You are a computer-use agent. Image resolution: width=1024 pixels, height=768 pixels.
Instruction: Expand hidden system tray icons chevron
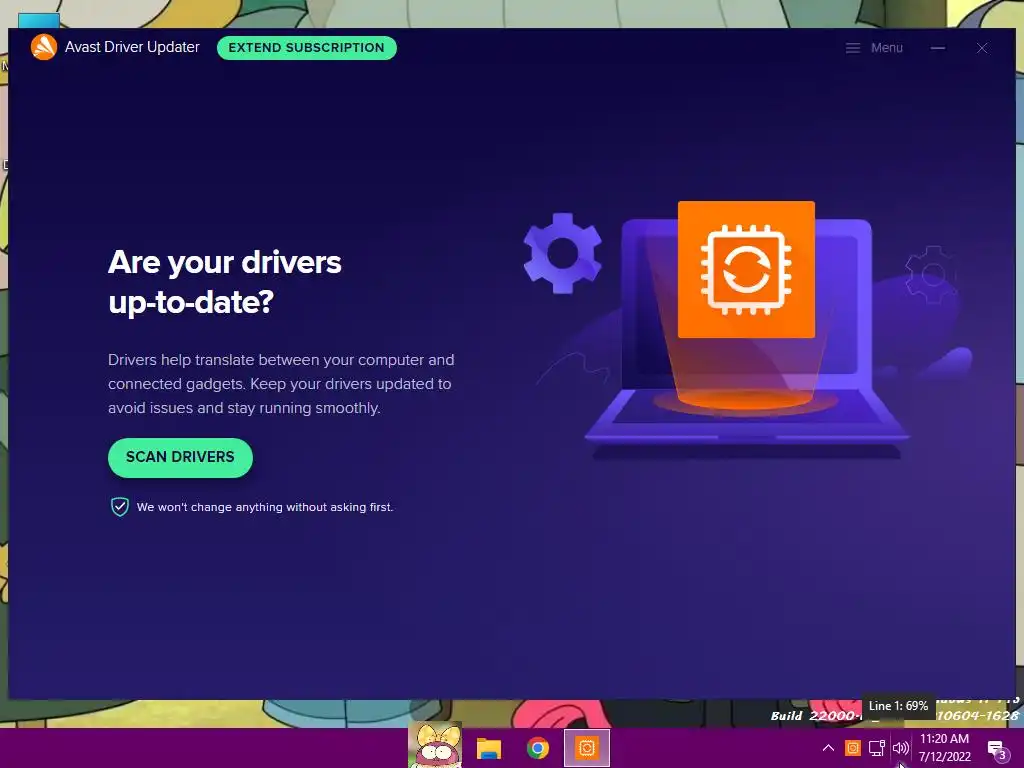tap(828, 748)
